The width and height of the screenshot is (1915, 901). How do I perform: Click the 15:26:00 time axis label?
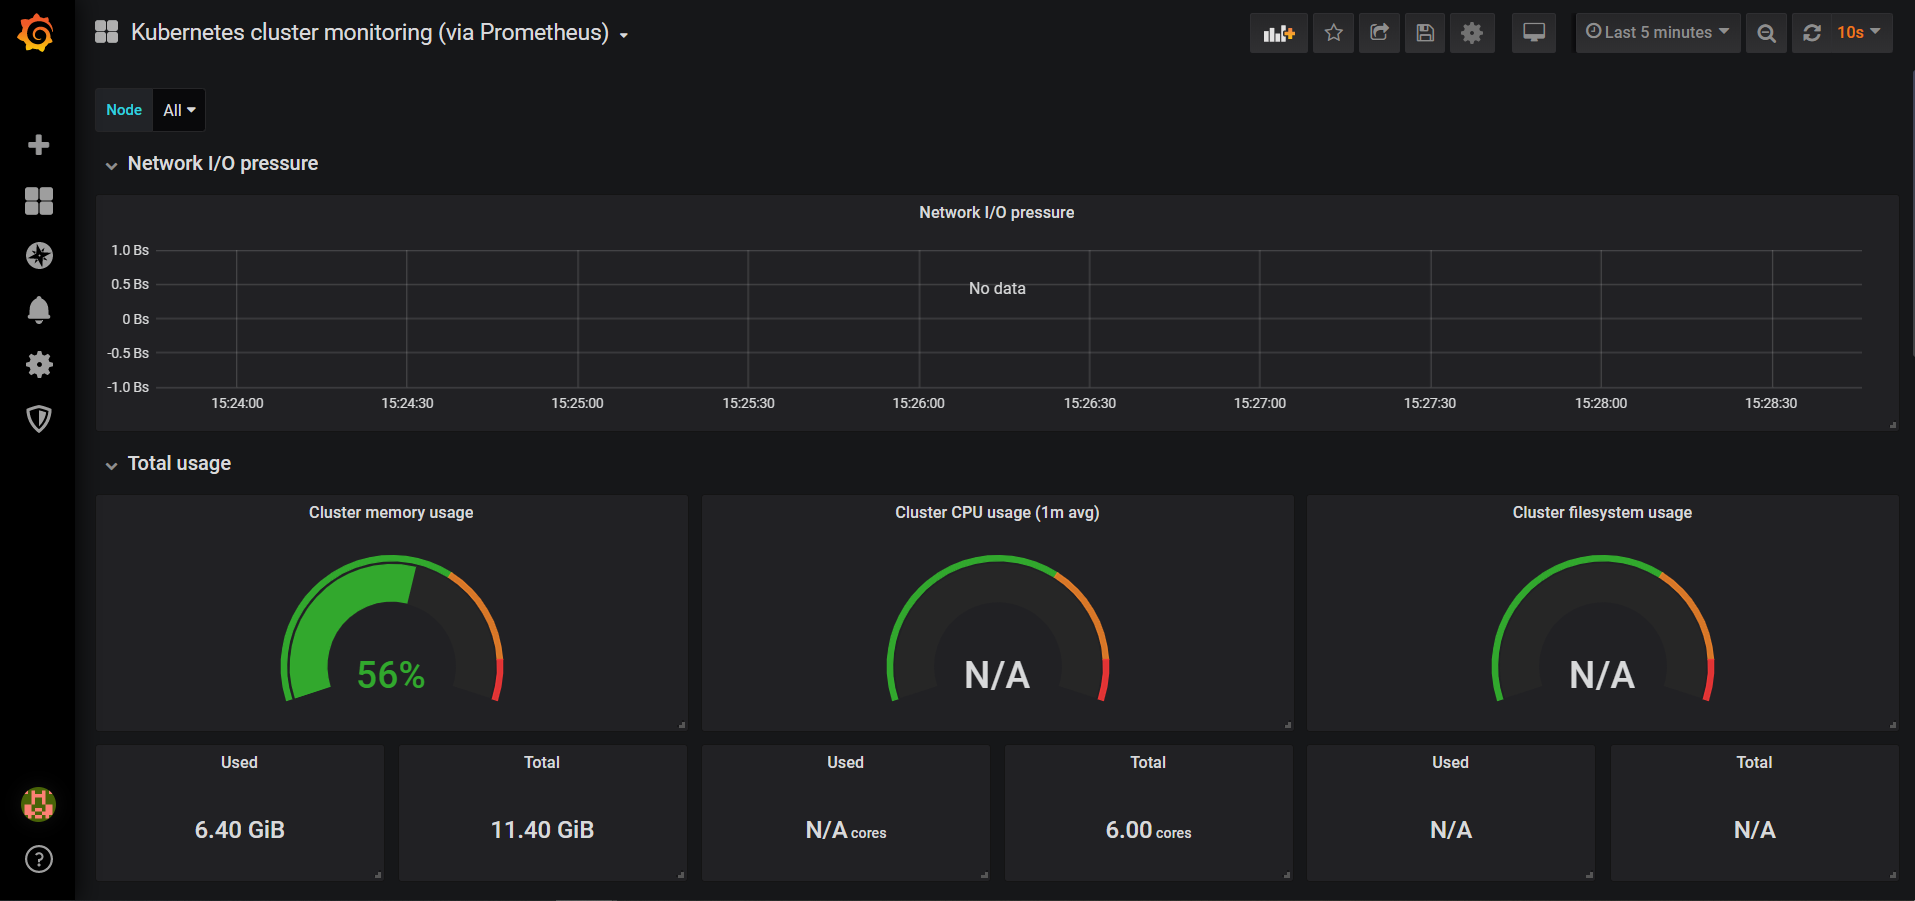click(918, 403)
